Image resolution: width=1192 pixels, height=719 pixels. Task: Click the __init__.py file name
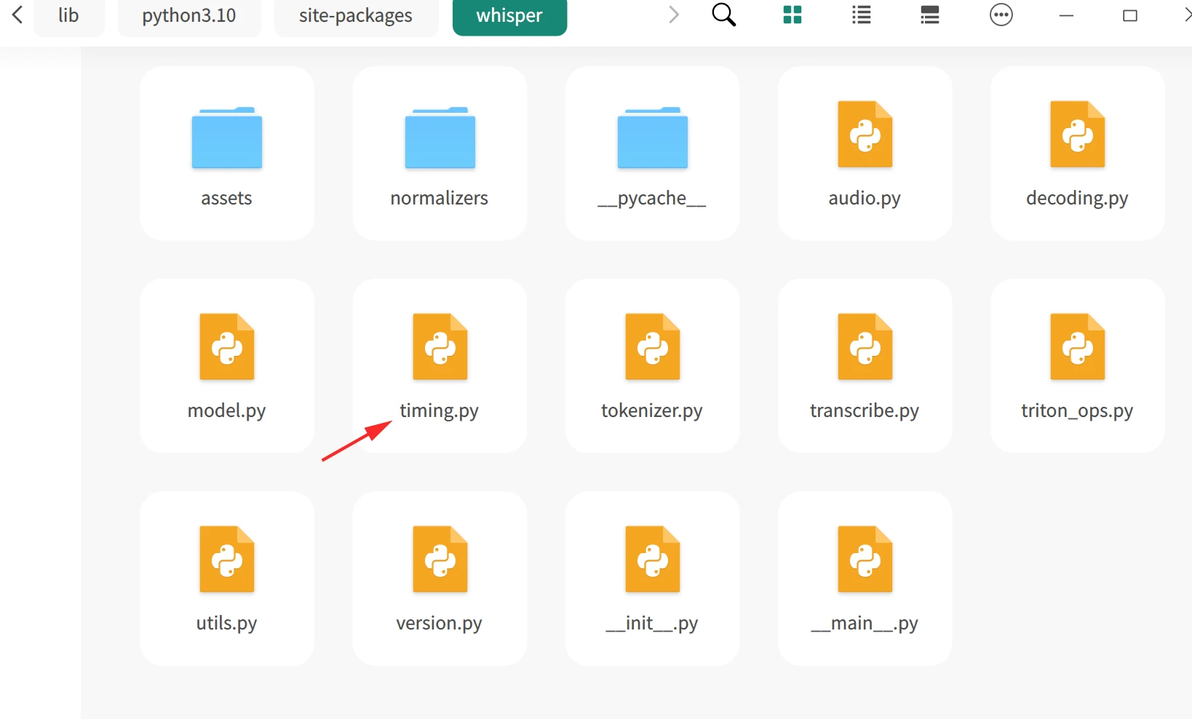click(652, 623)
